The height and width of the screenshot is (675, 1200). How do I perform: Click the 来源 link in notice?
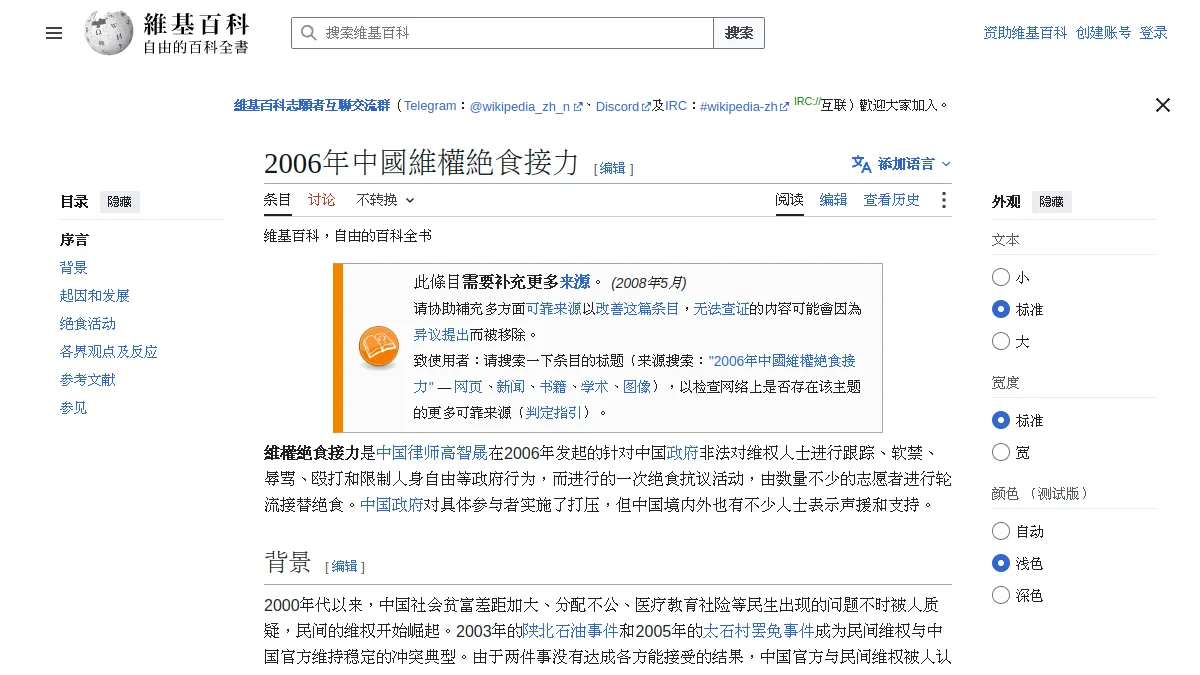click(575, 282)
